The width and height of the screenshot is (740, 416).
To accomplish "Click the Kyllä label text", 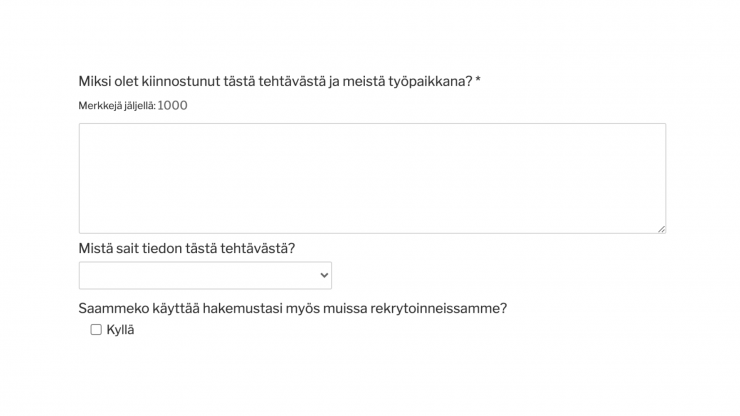I will [120, 330].
